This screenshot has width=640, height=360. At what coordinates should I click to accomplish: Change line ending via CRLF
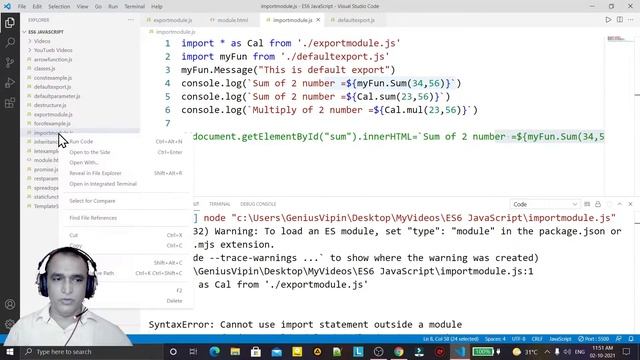[x=537, y=339]
